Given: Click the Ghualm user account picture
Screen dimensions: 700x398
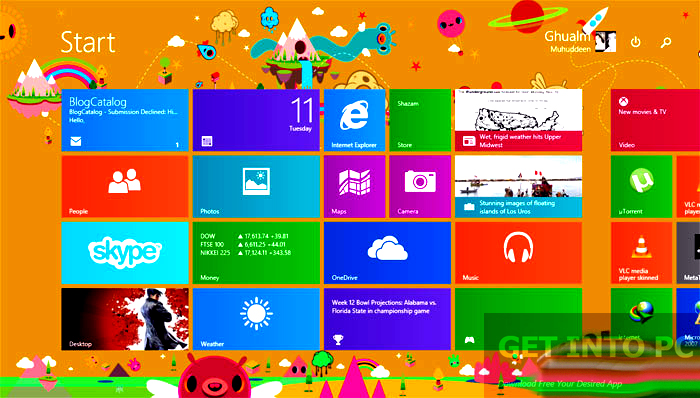Looking at the screenshot, I should click(606, 41).
